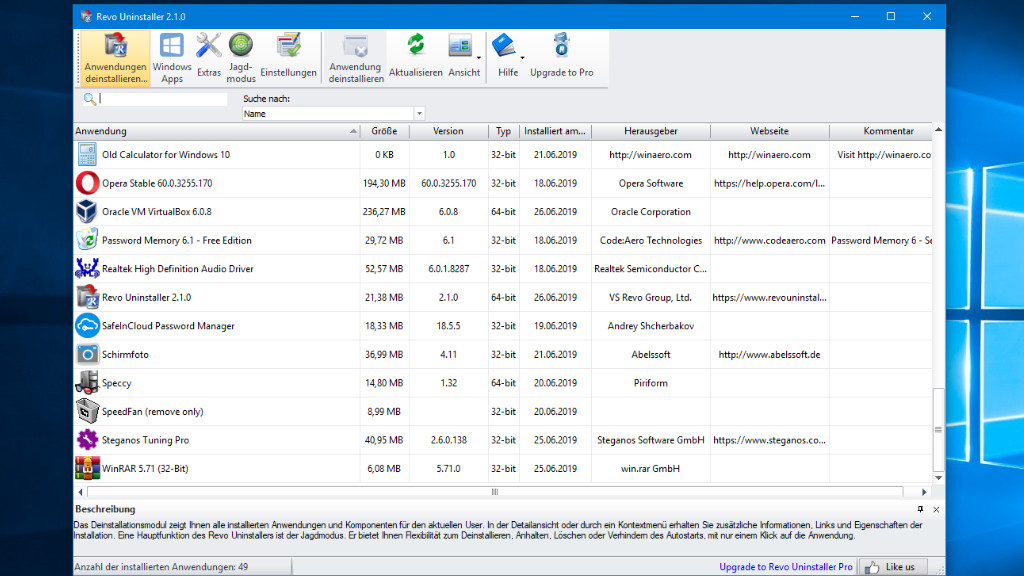Image resolution: width=1024 pixels, height=576 pixels.
Task: Select the WinRAR 5.71 application icon
Action: 87,468
